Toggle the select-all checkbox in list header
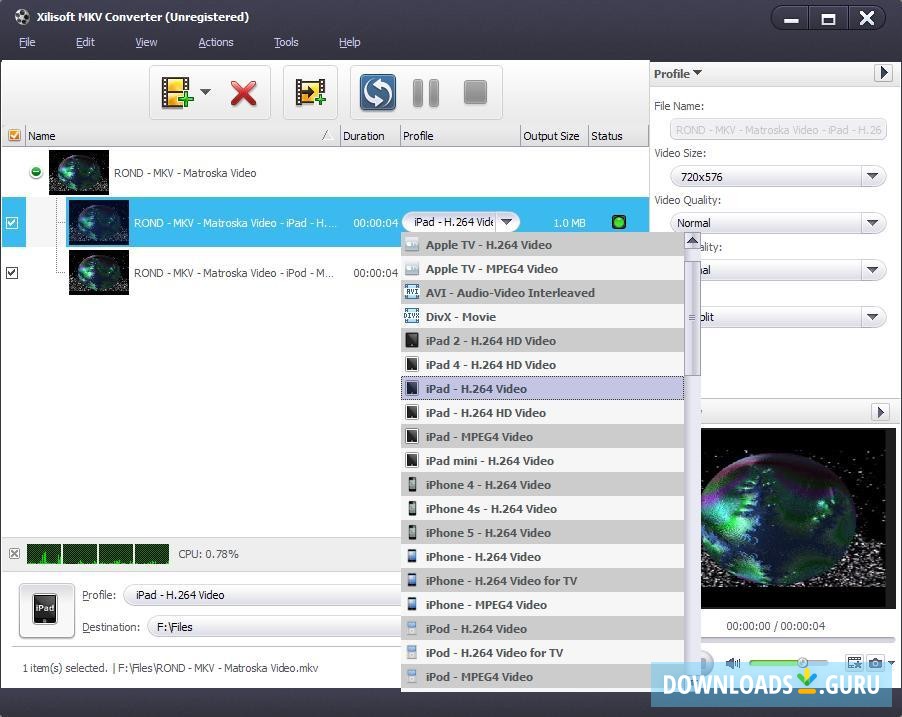The image size is (902, 717). point(14,136)
